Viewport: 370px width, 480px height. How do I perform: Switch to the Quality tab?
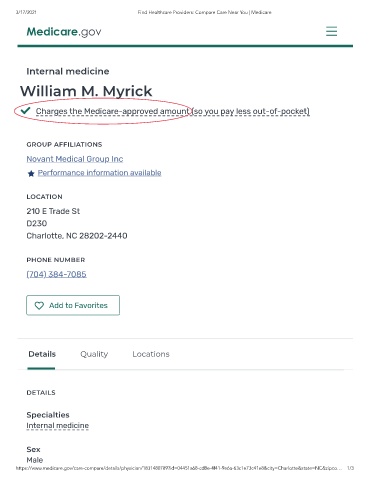(x=94, y=354)
